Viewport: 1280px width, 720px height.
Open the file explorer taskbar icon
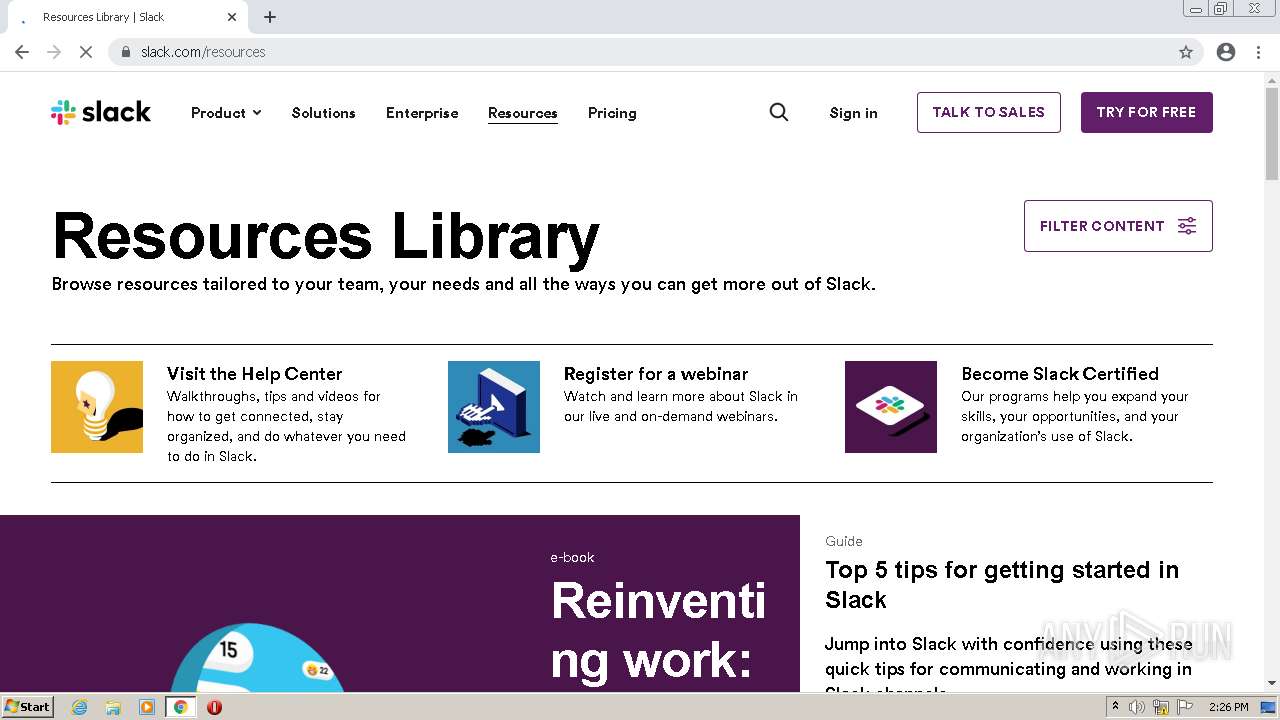(x=113, y=707)
